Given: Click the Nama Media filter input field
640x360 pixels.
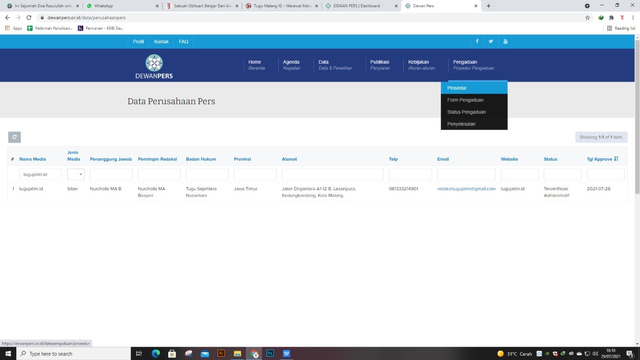Looking at the screenshot, I should pyautogui.click(x=40, y=174).
